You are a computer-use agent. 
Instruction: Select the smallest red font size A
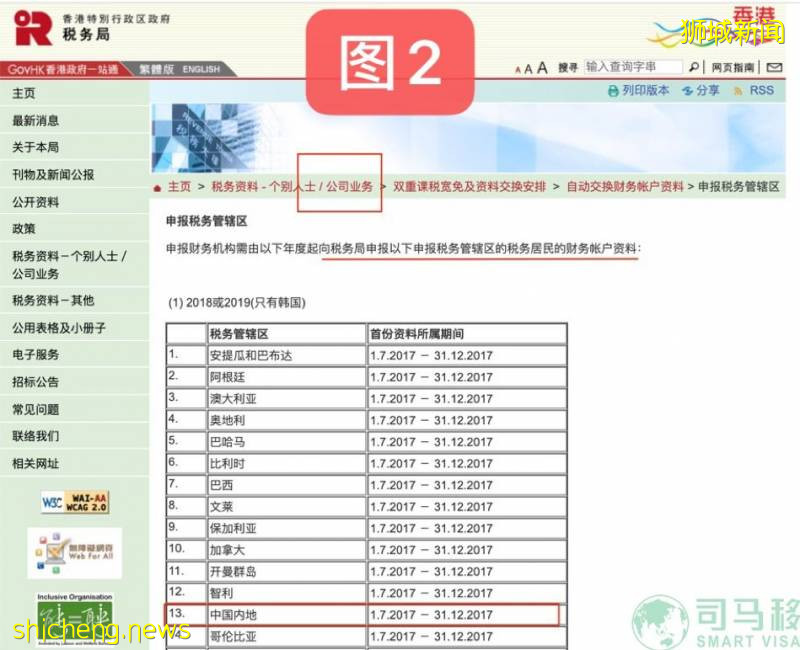pyautogui.click(x=516, y=69)
